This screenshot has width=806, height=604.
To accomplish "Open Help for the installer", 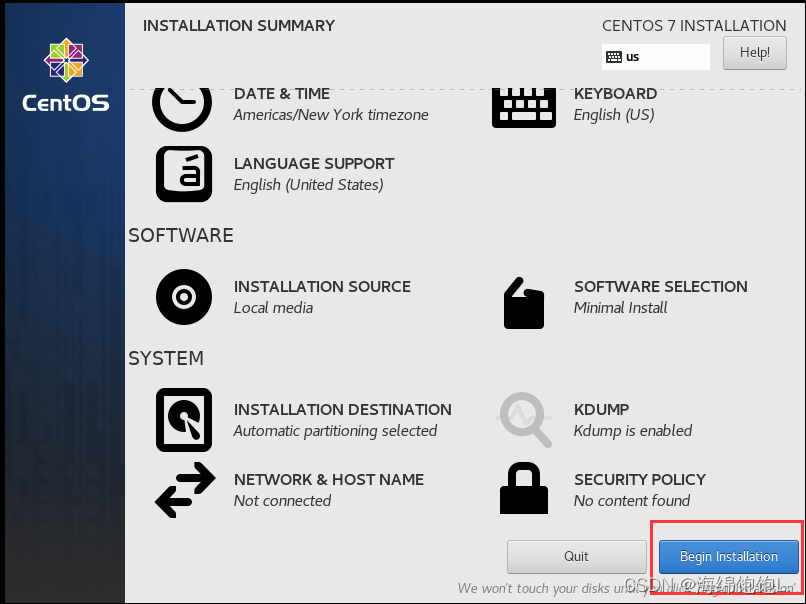I will (755, 53).
